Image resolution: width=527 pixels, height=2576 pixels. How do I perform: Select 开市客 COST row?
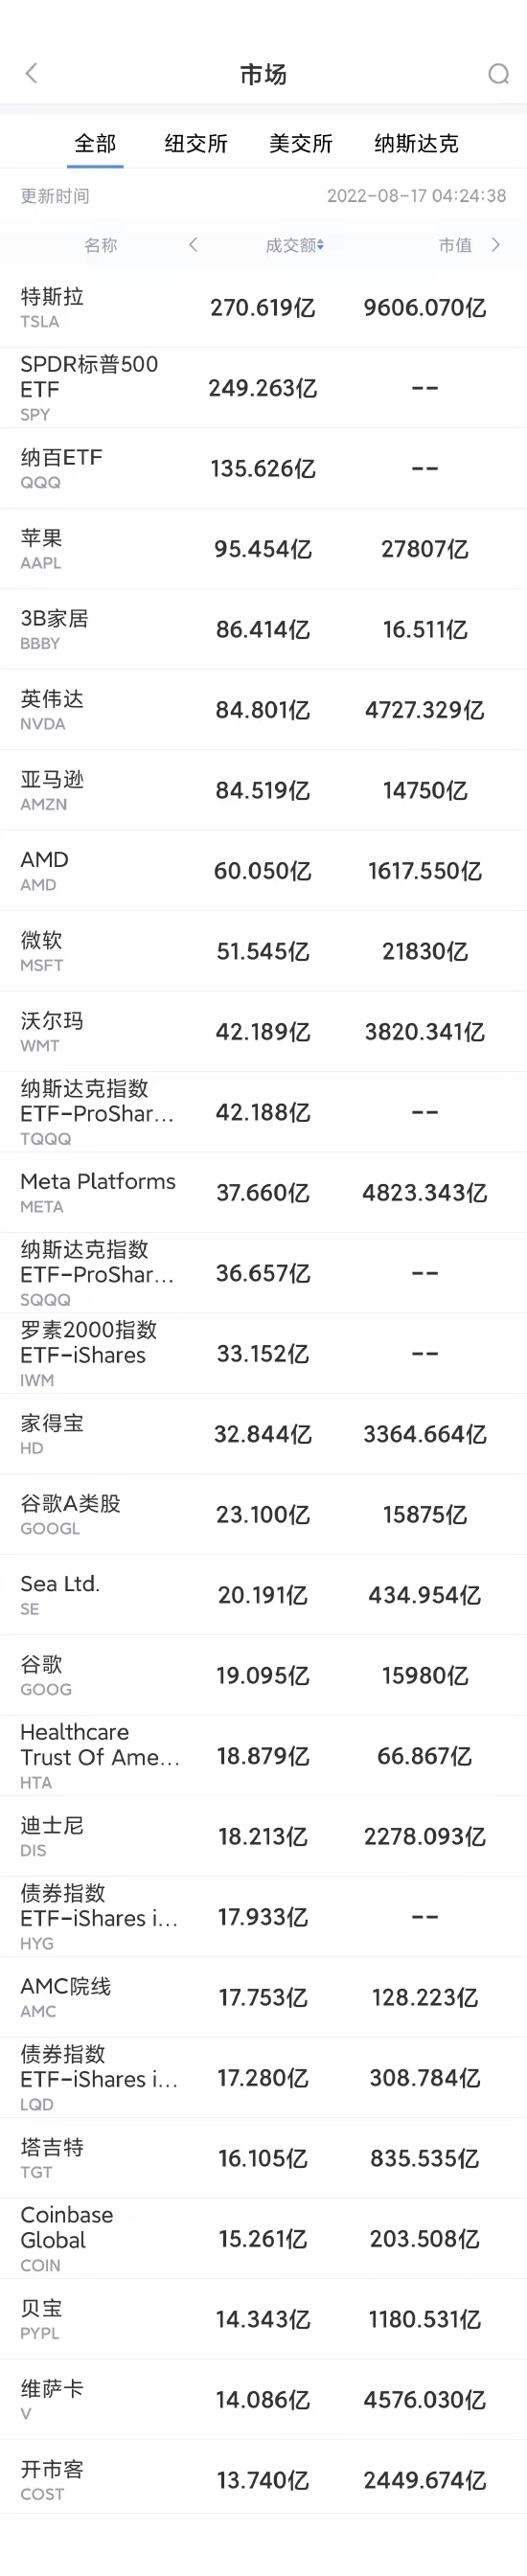click(263, 2479)
